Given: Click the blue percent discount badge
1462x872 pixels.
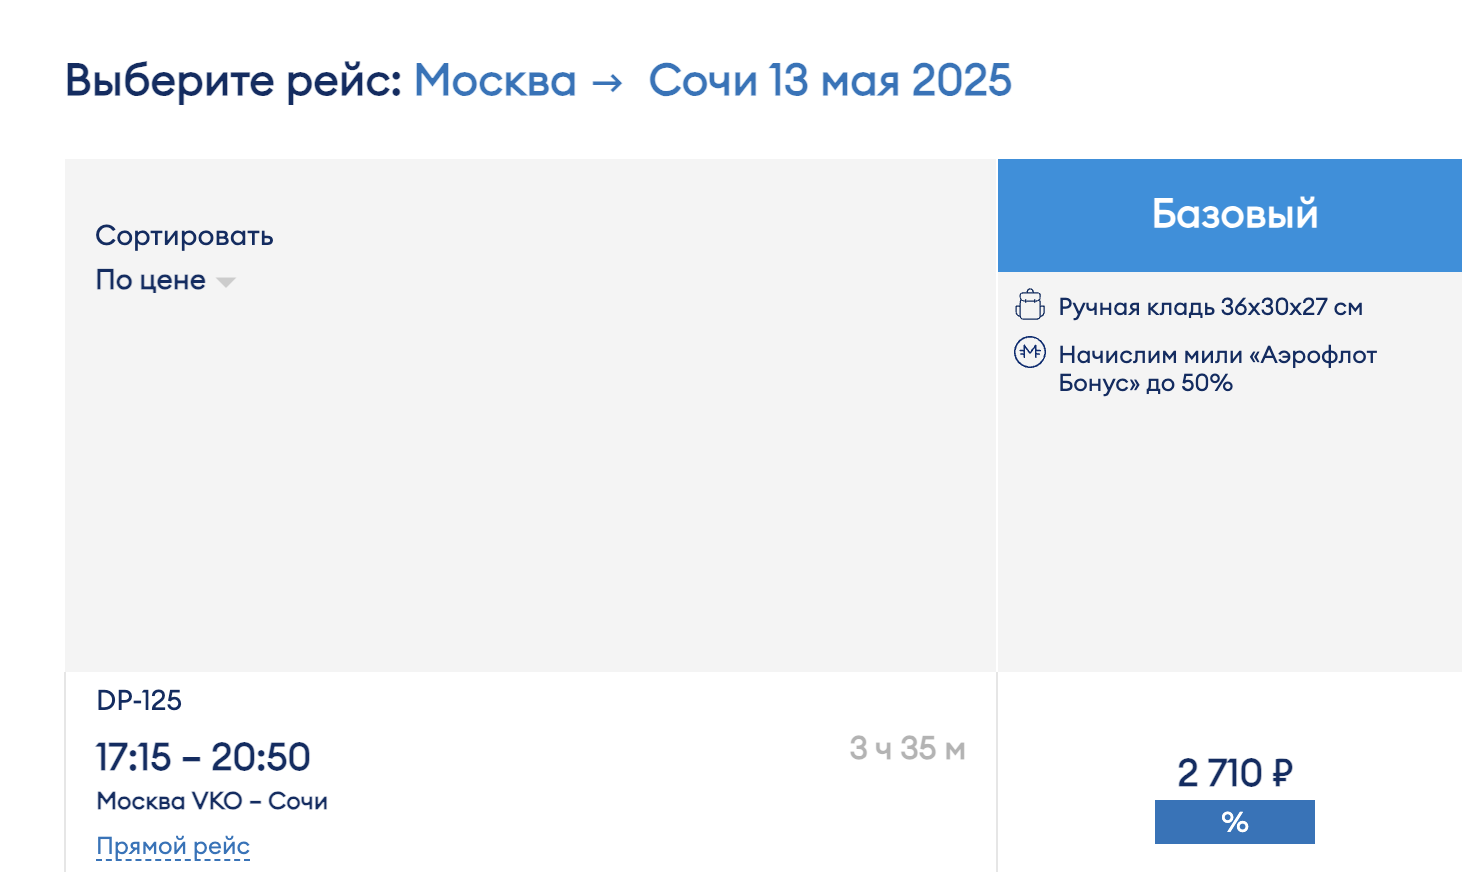Looking at the screenshot, I should click(1235, 822).
